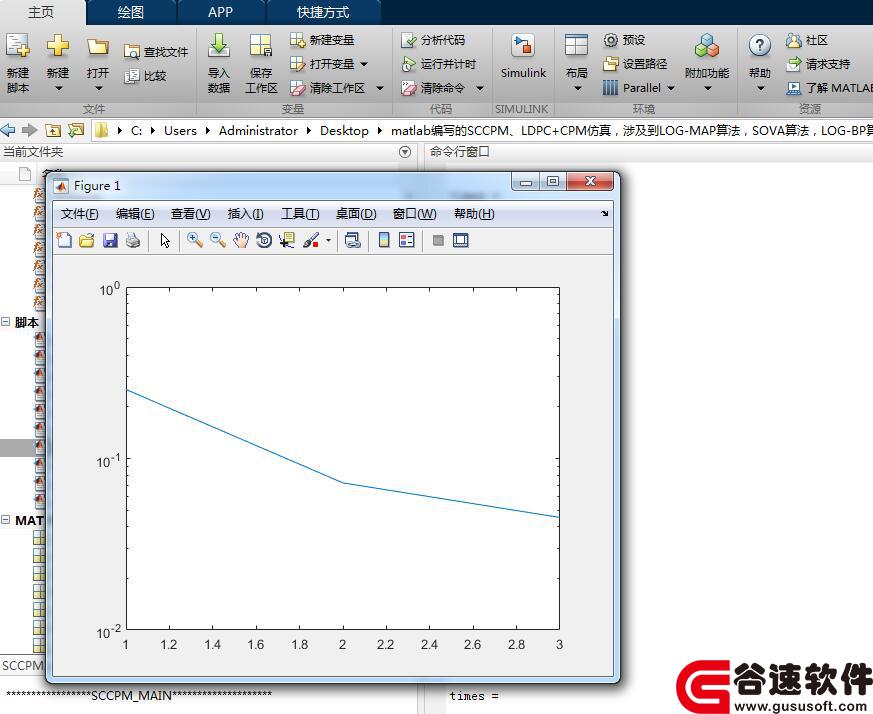The width and height of the screenshot is (873, 714).
Task: Select the Brush data tool
Action: click(x=311, y=240)
